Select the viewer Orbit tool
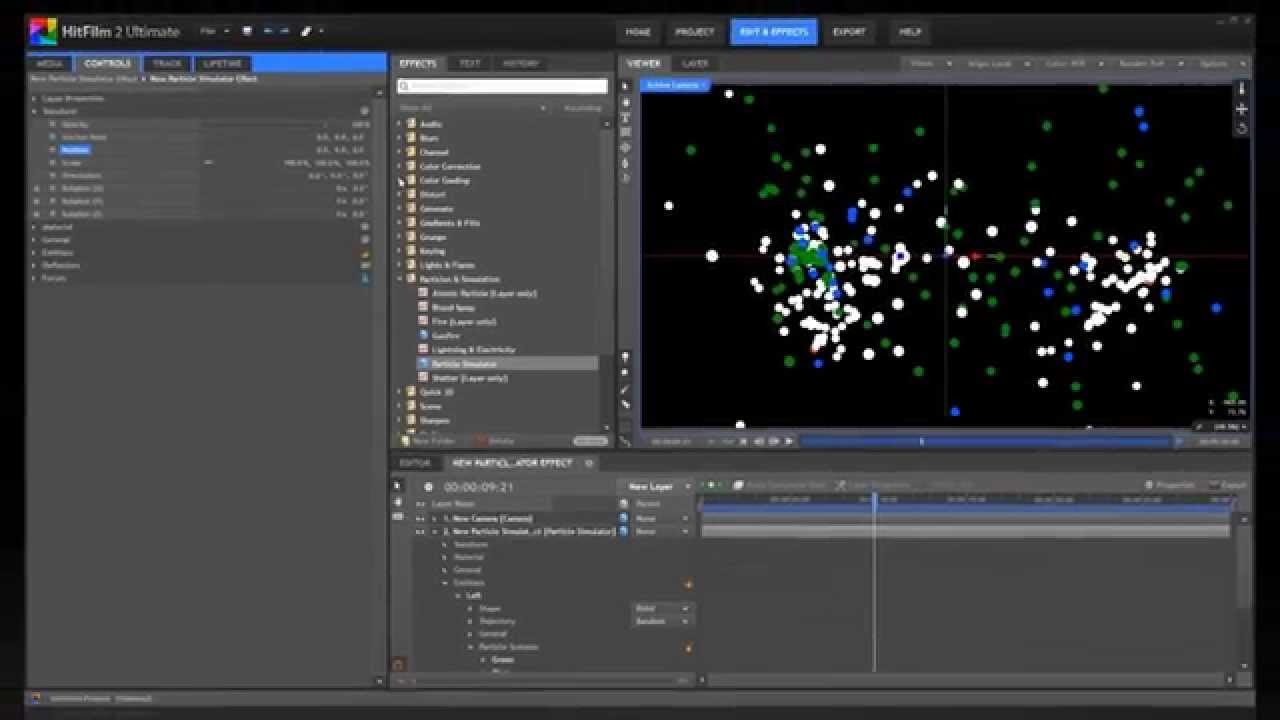1280x720 pixels. point(626,147)
